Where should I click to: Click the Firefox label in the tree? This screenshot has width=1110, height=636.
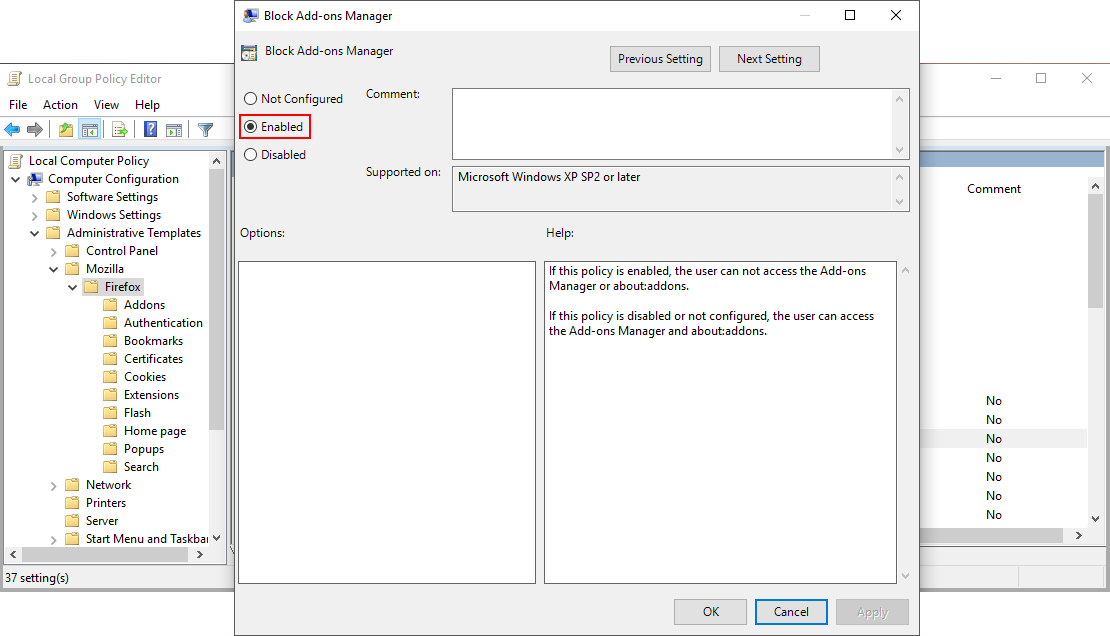tap(122, 287)
